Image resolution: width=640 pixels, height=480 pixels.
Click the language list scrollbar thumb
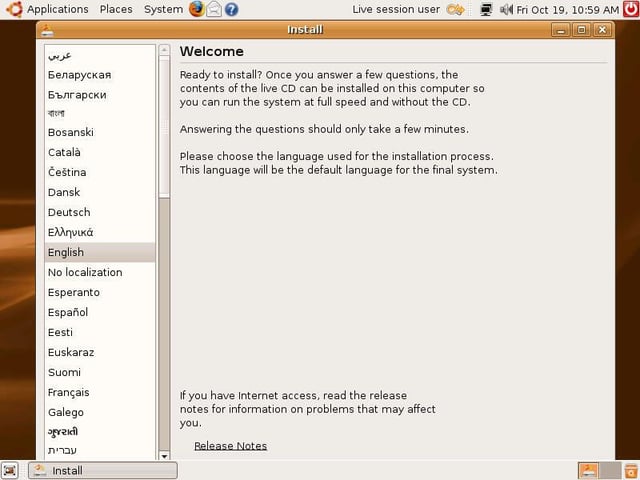pos(164,127)
